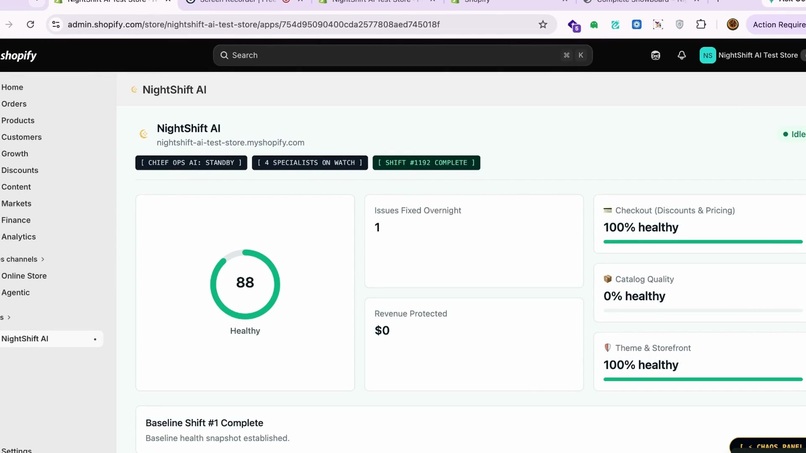The image size is (806, 453).
Task: Open the browser Extensions puzzle icon
Action: pos(701,24)
